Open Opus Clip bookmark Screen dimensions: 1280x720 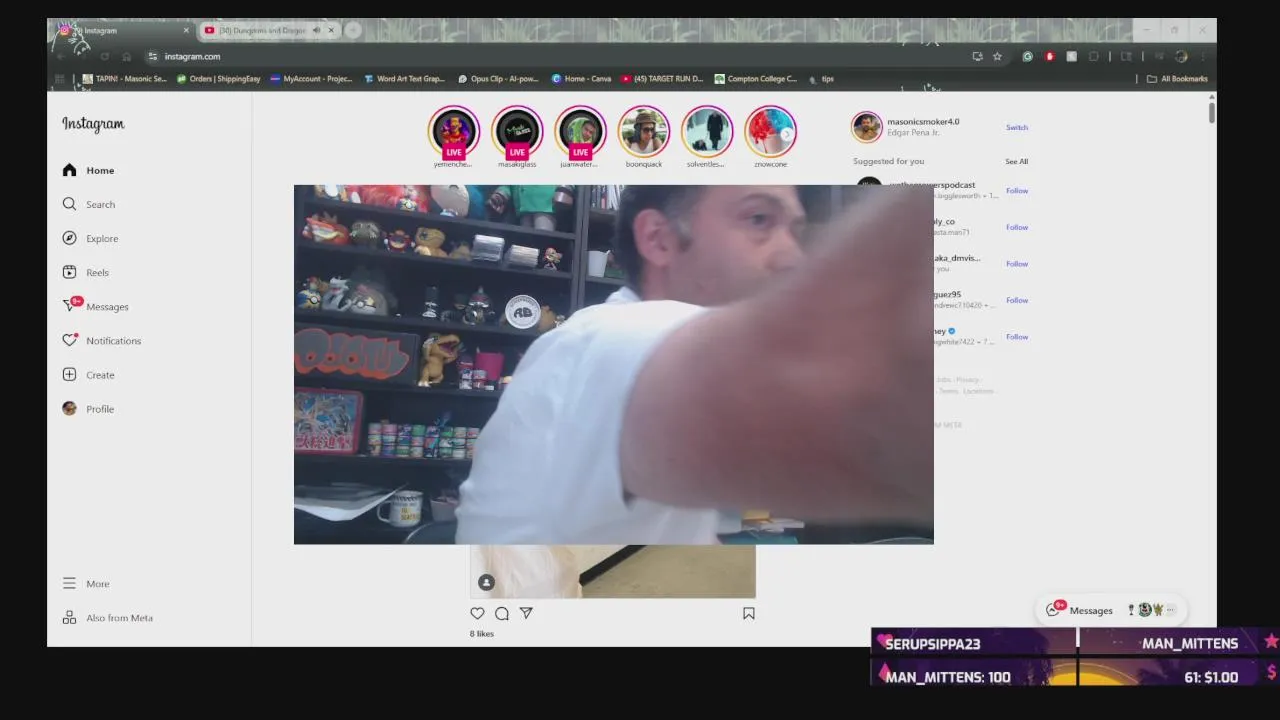click(x=498, y=79)
